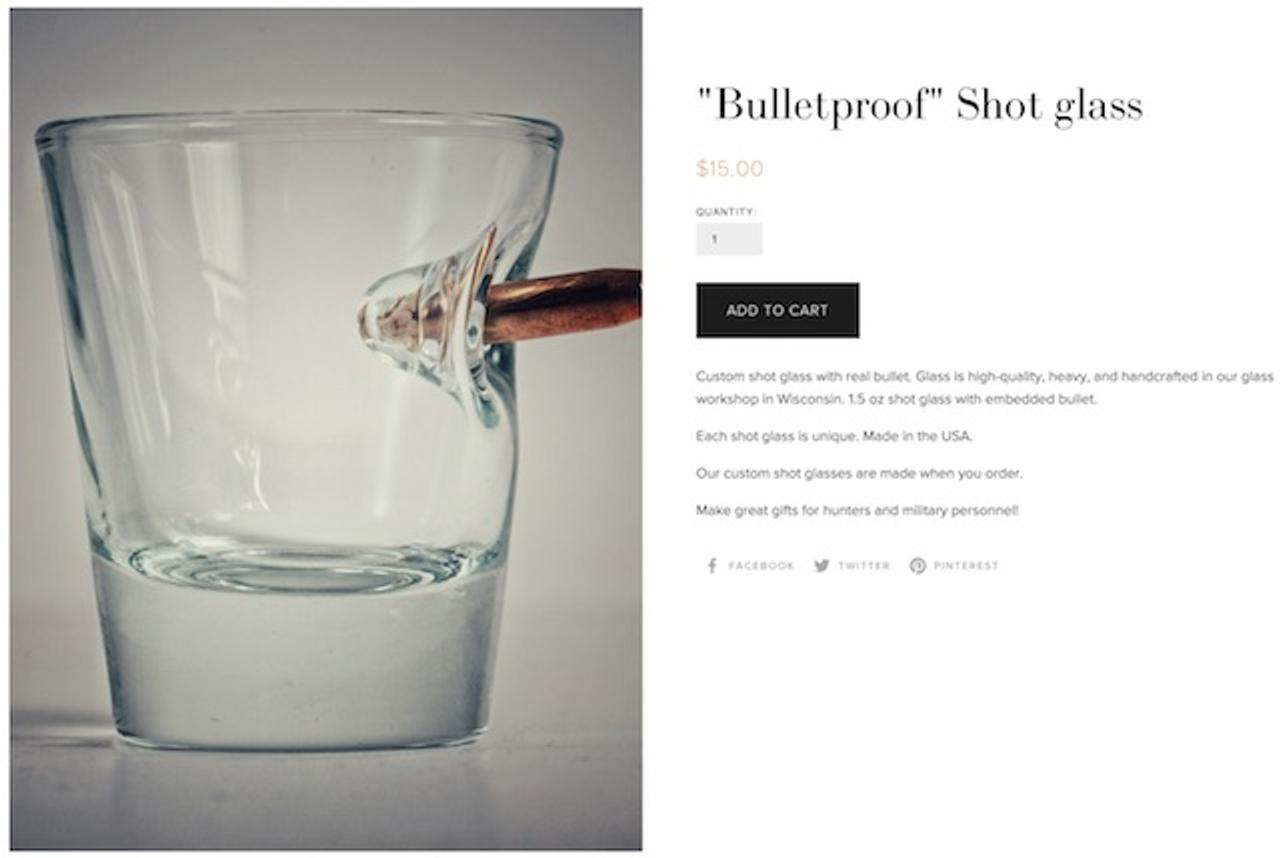Screen dimensions: 1280x858
Task: Click the "Made in the USA" line
Action: click(x=834, y=436)
